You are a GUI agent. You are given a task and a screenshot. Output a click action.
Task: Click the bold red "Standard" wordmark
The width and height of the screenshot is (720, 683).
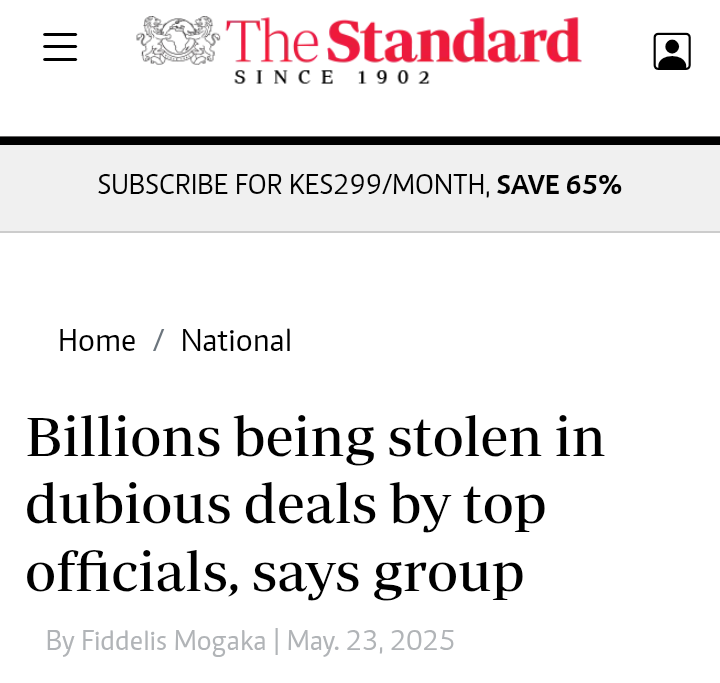click(x=454, y=40)
